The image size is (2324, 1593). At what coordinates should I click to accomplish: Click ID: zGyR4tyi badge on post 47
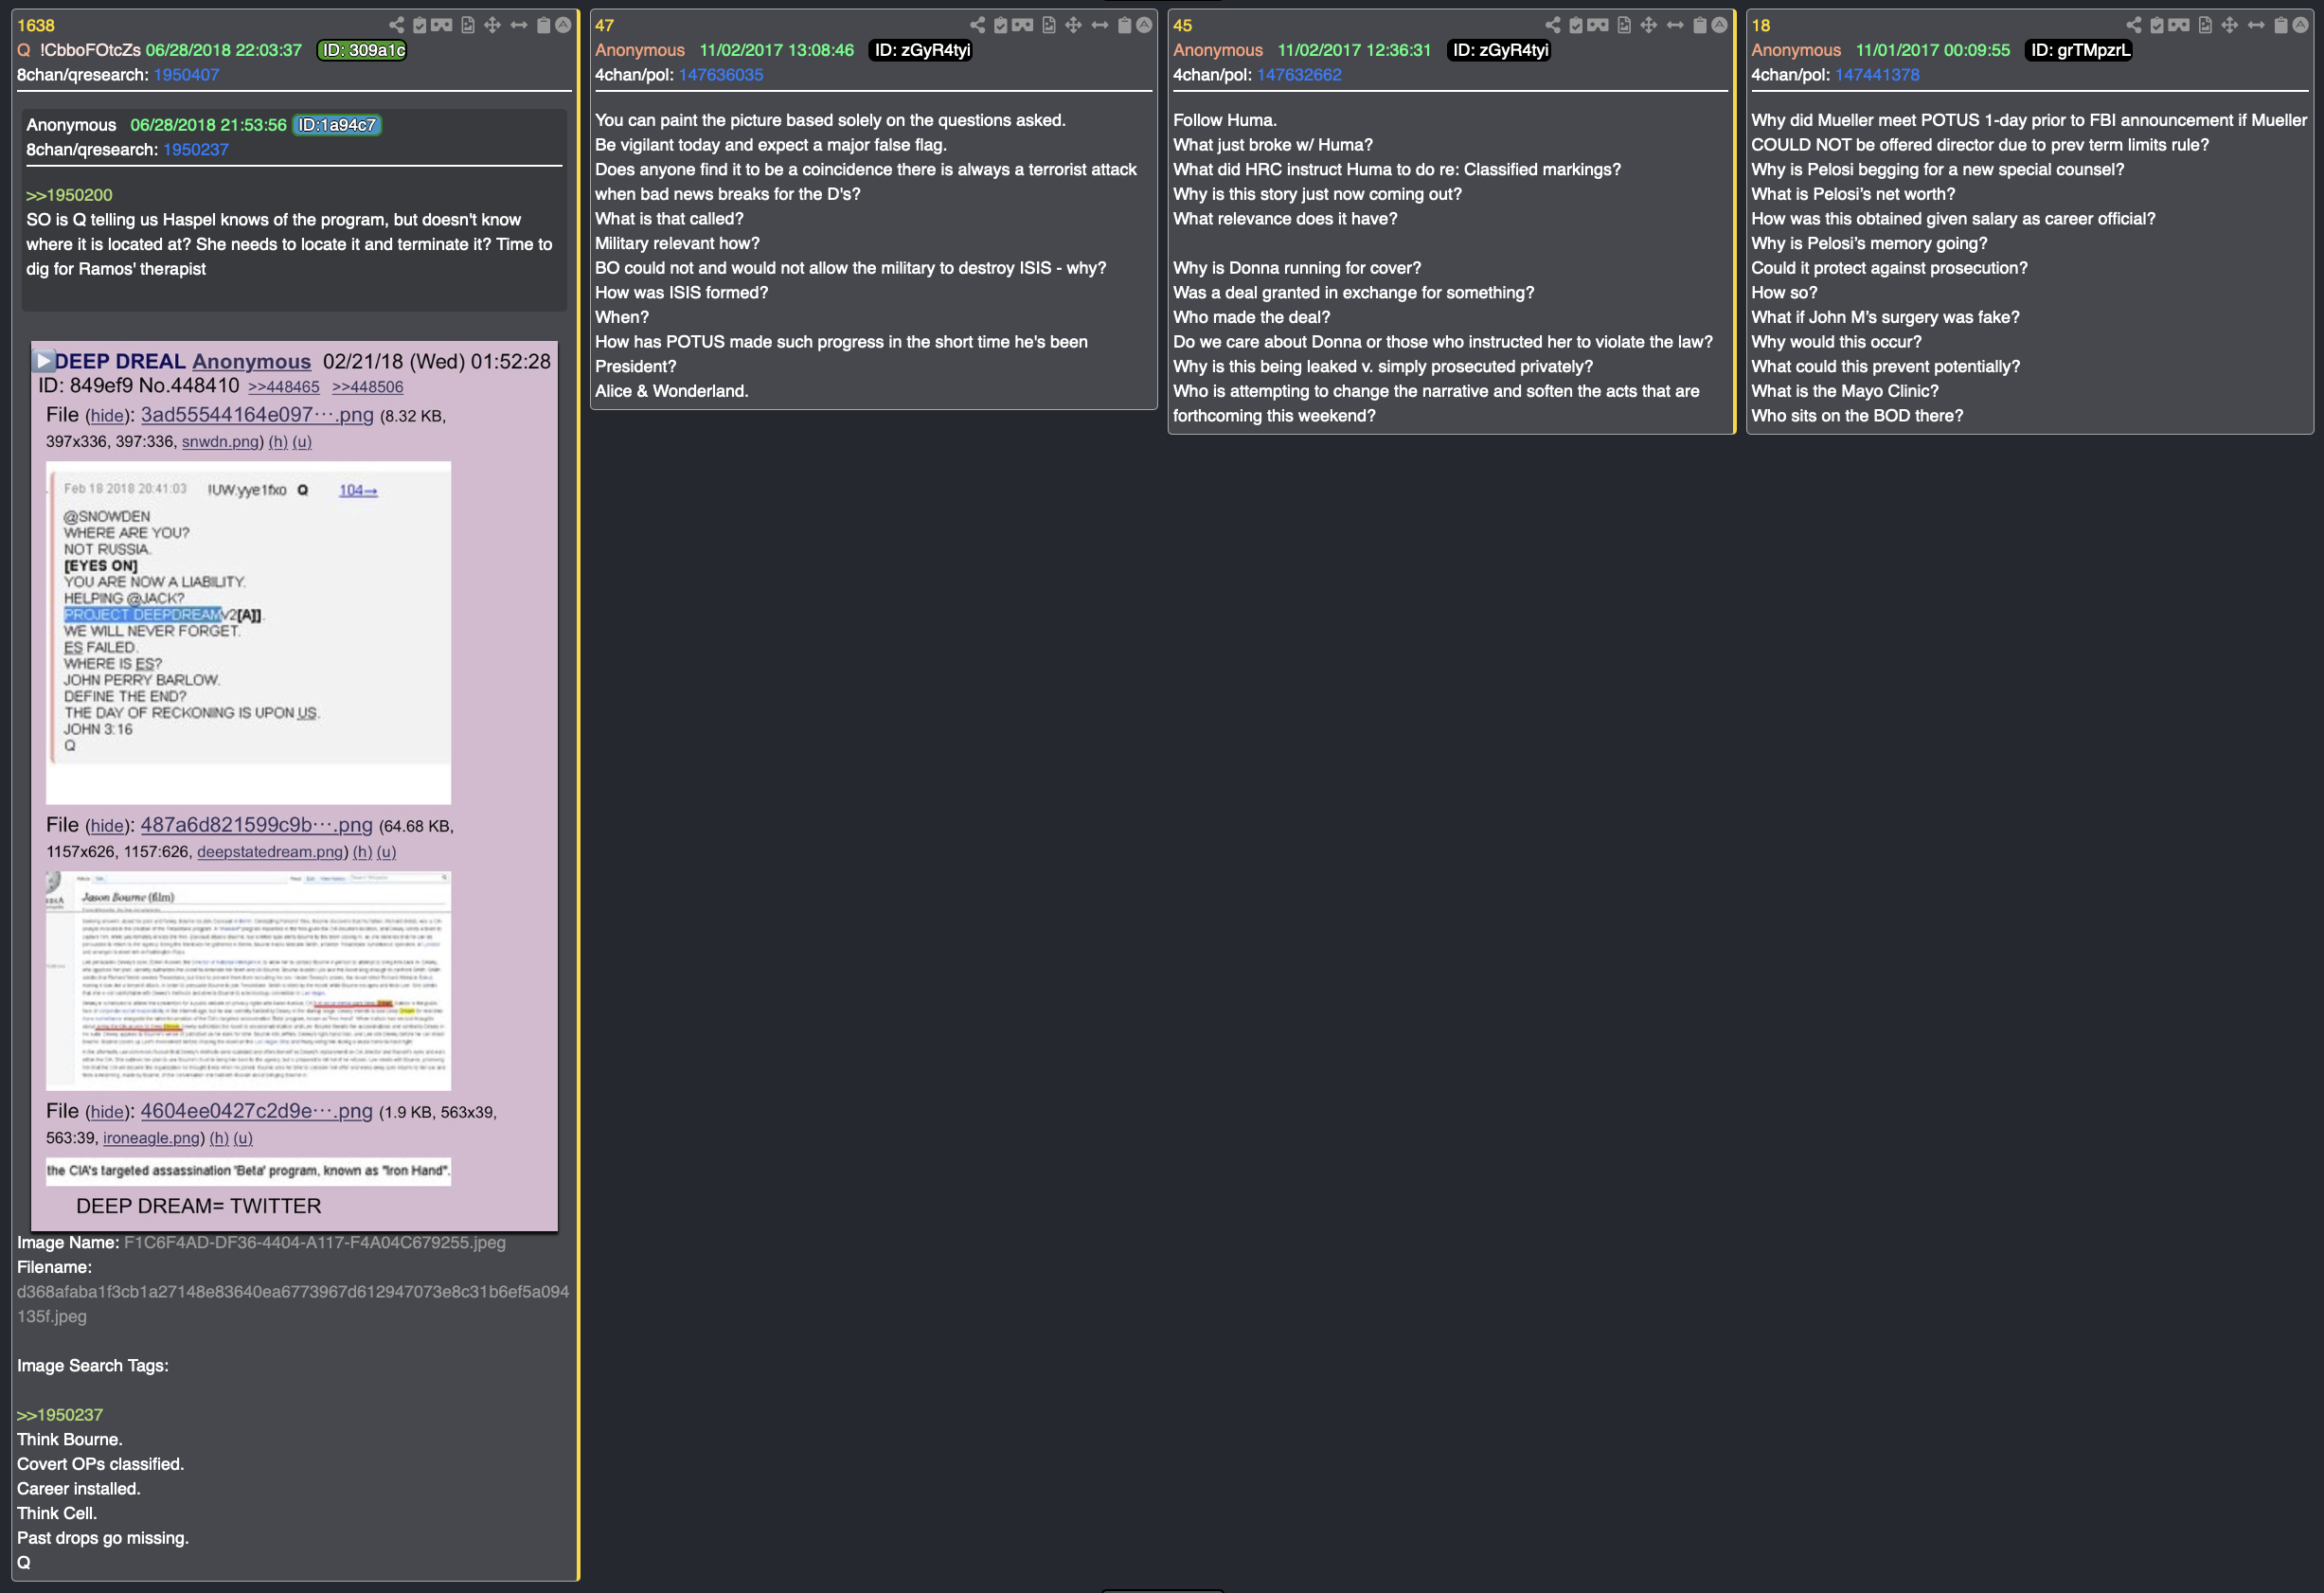coord(922,50)
